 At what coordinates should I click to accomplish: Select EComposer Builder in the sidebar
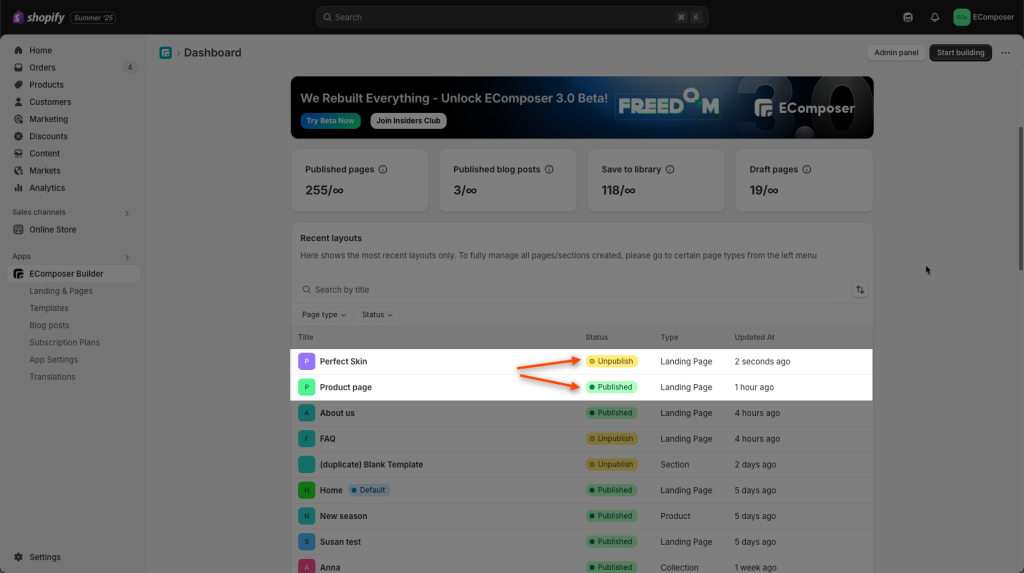click(x=73, y=274)
